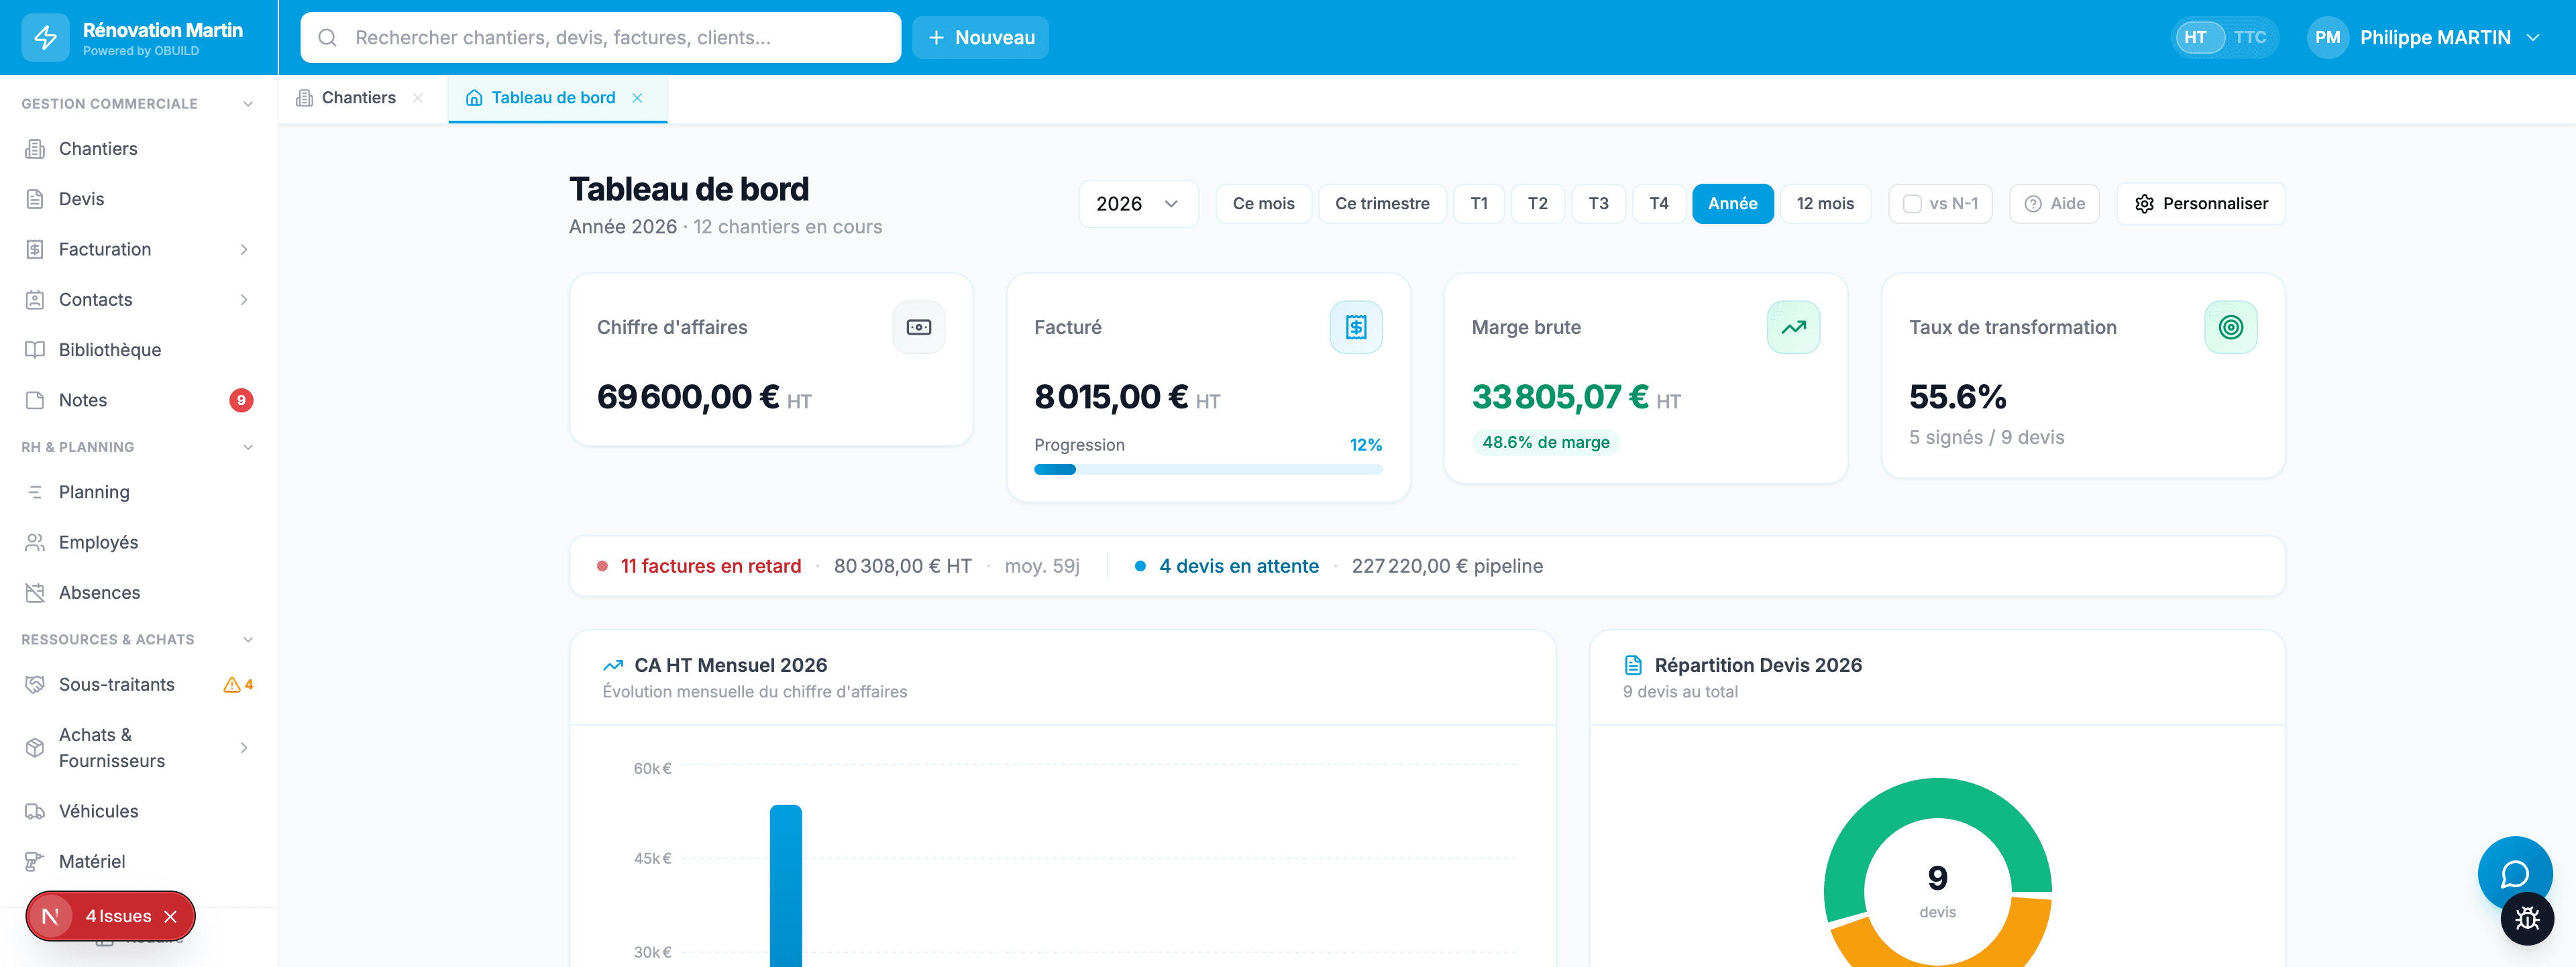Open the Philippe MARTIN user menu
This screenshot has height=967, width=2576.
[2424, 38]
